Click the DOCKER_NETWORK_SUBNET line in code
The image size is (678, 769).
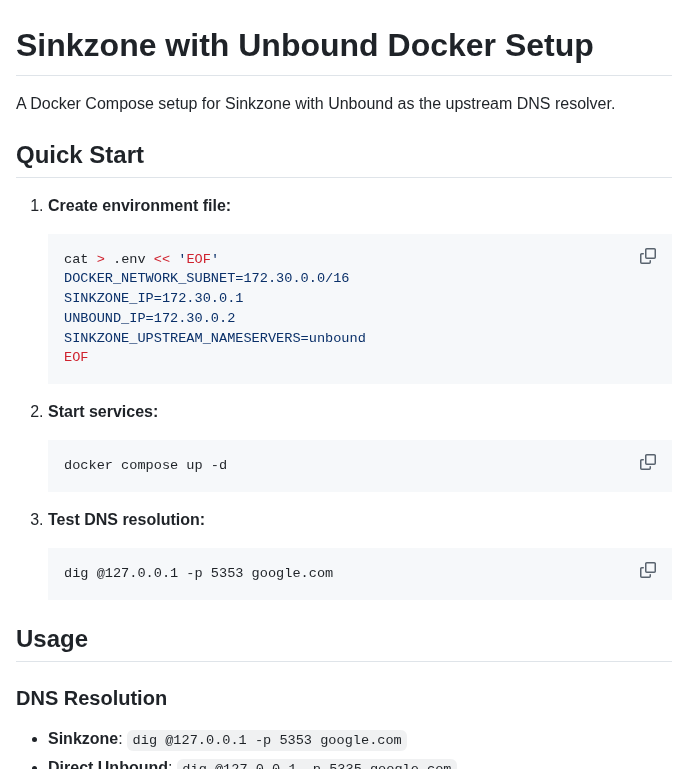207,278
